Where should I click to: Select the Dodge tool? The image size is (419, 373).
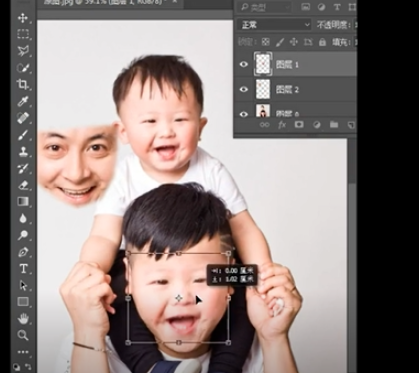coord(23,235)
